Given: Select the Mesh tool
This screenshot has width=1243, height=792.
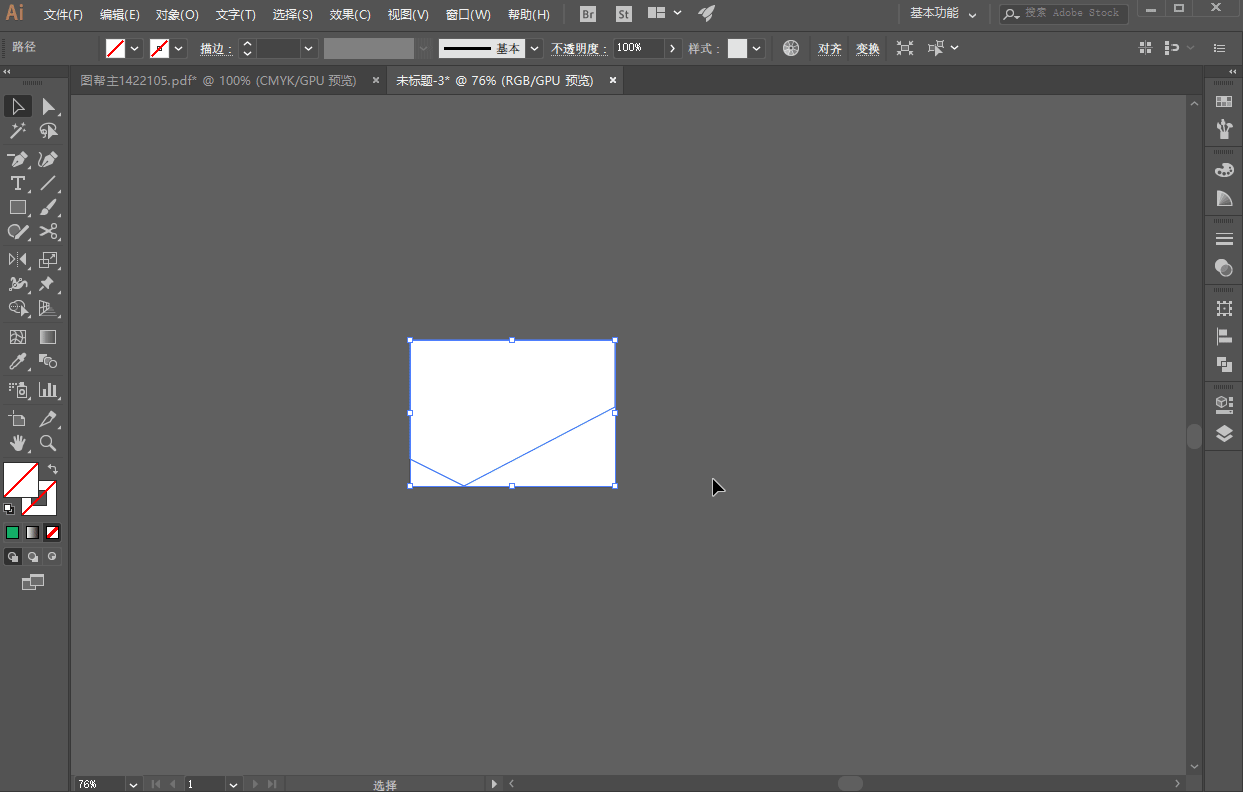Looking at the screenshot, I should click(18, 337).
